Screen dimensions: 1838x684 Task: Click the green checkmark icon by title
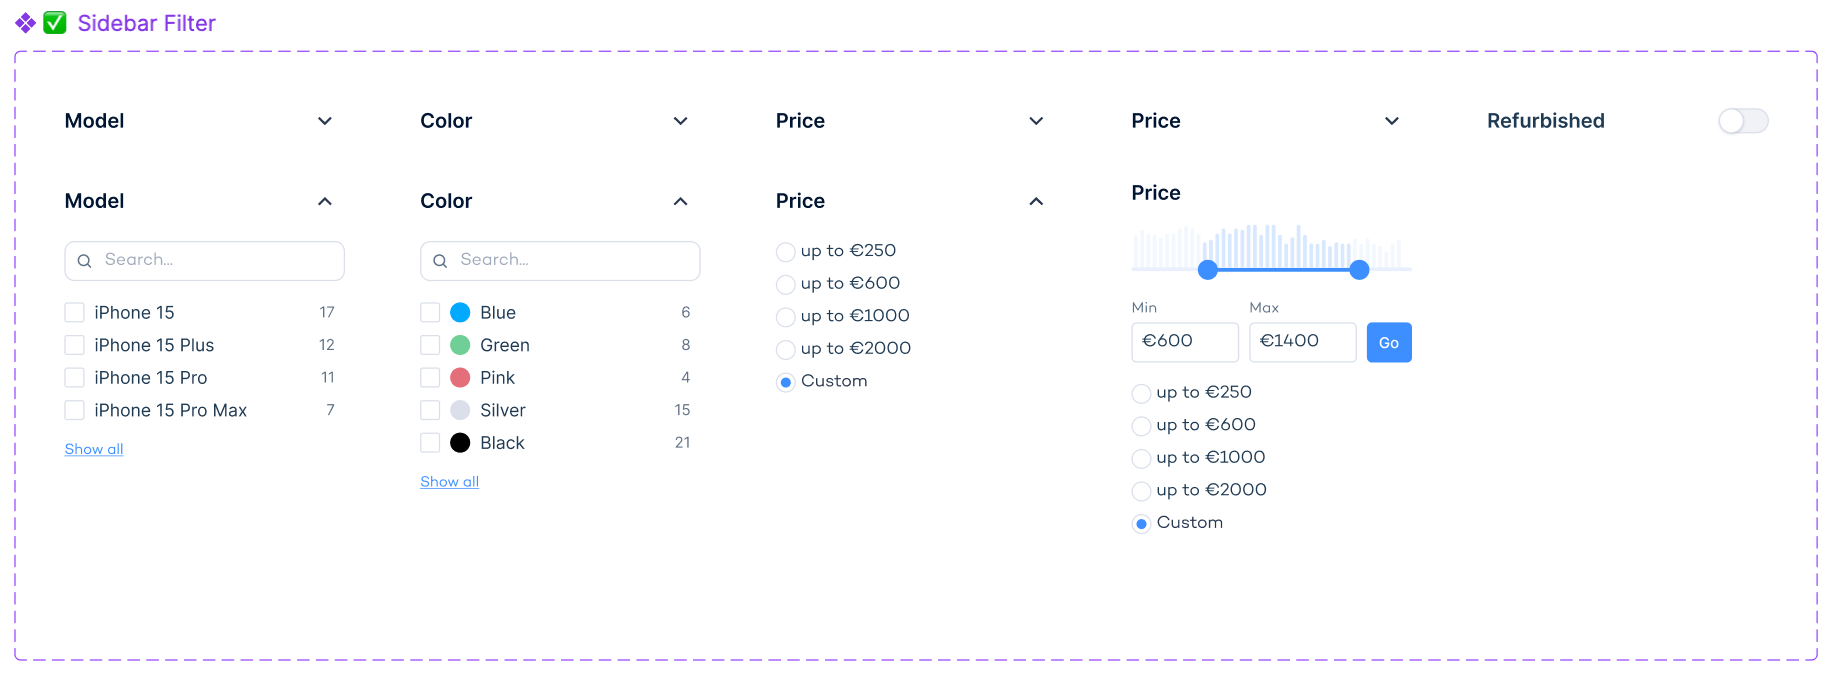(55, 23)
